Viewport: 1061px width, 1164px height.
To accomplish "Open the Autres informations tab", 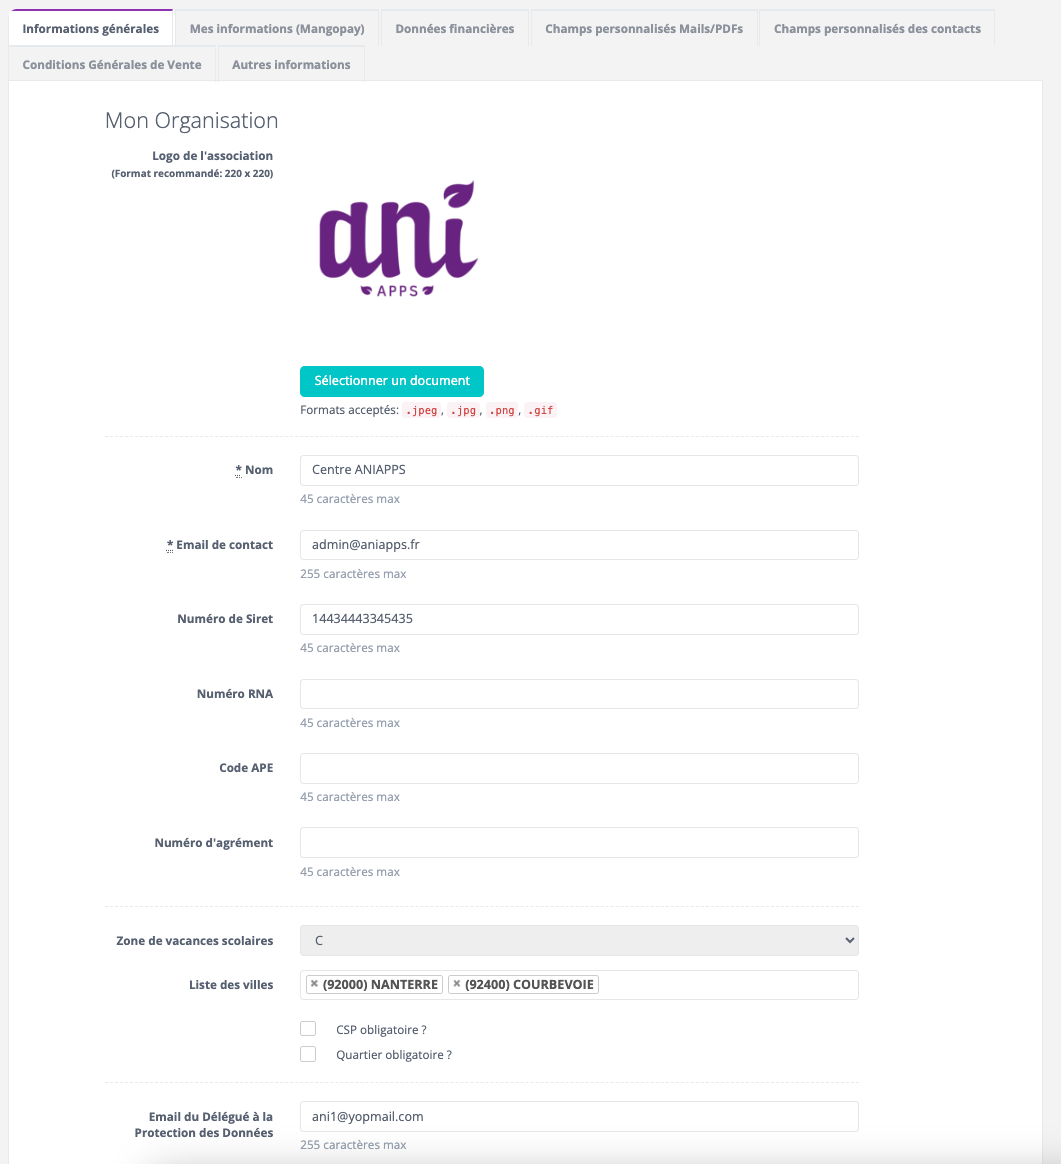I will [x=291, y=65].
